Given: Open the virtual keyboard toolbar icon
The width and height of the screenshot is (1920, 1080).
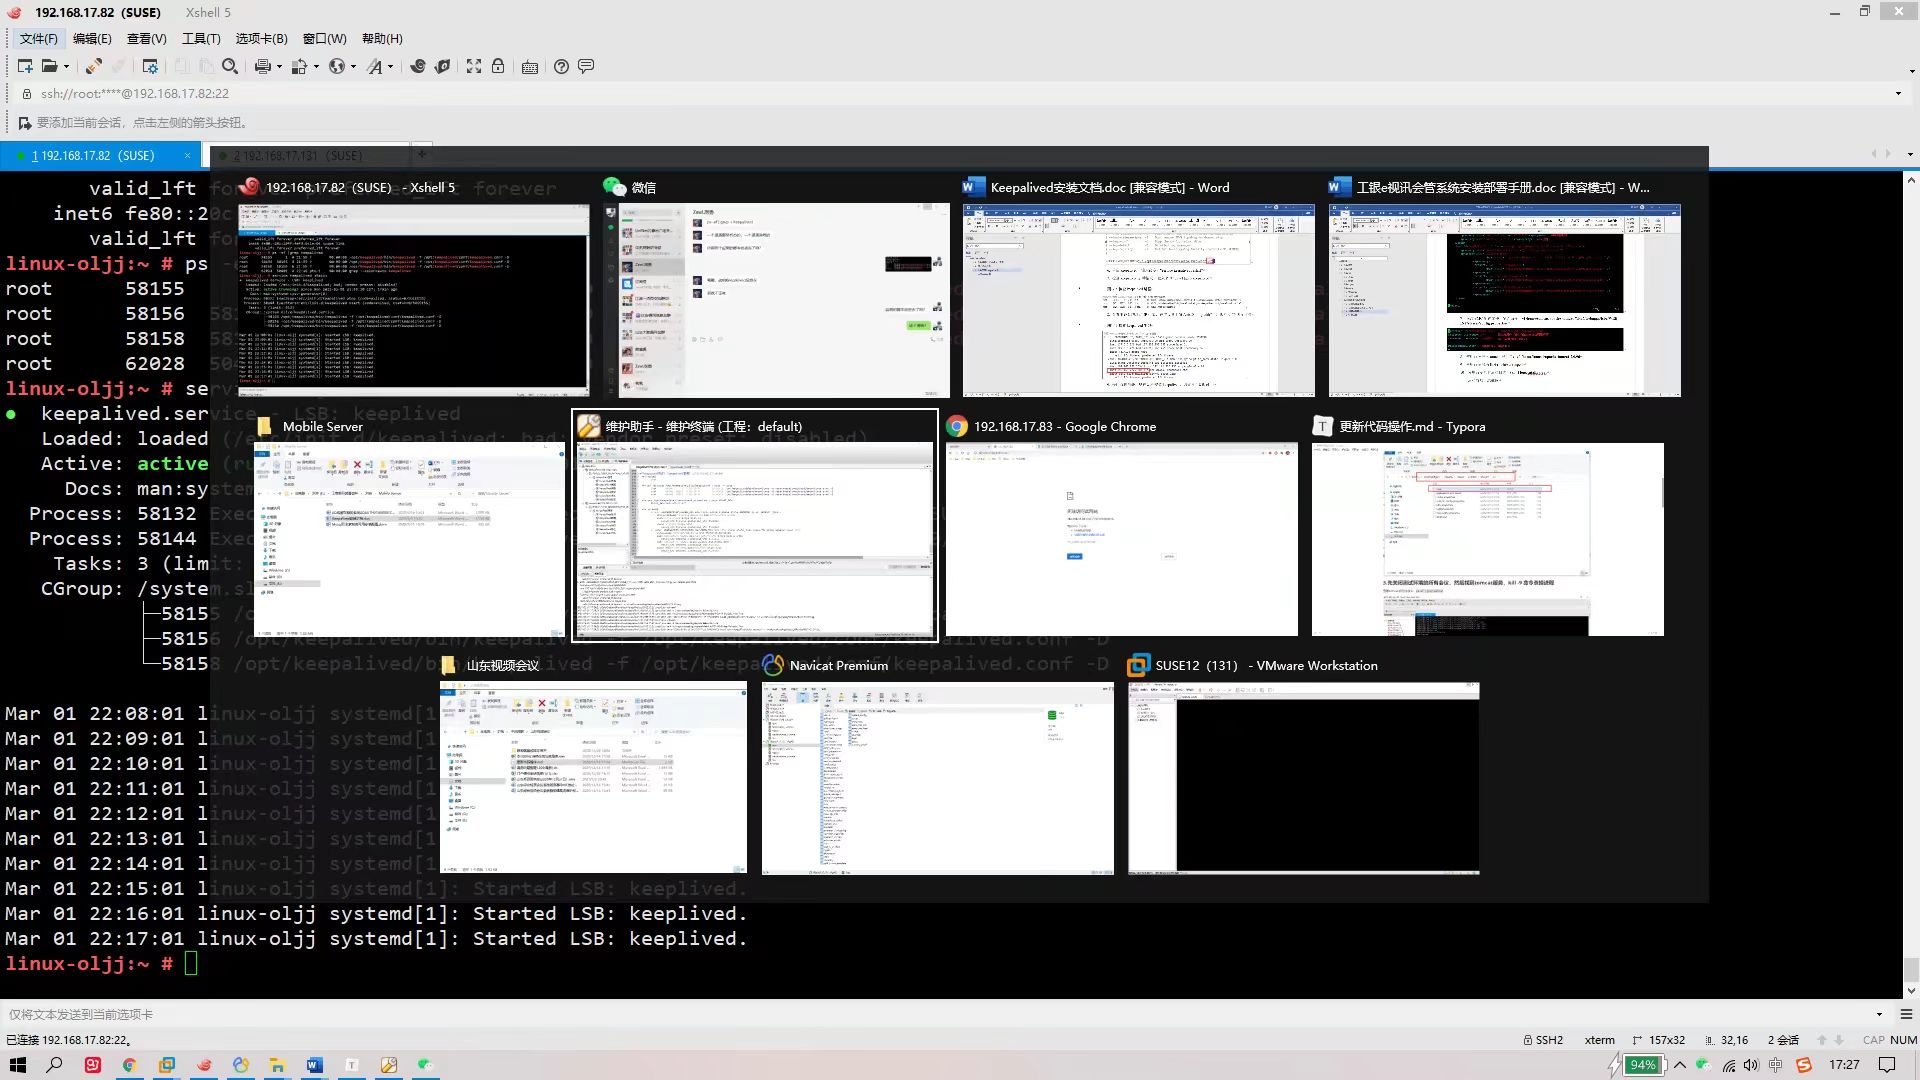Looking at the screenshot, I should (530, 66).
